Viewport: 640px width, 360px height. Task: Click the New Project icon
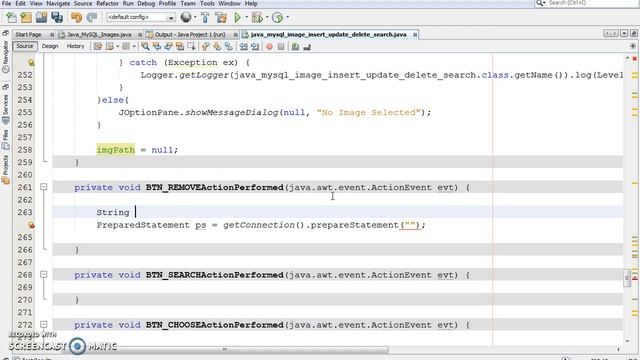(x=26, y=17)
